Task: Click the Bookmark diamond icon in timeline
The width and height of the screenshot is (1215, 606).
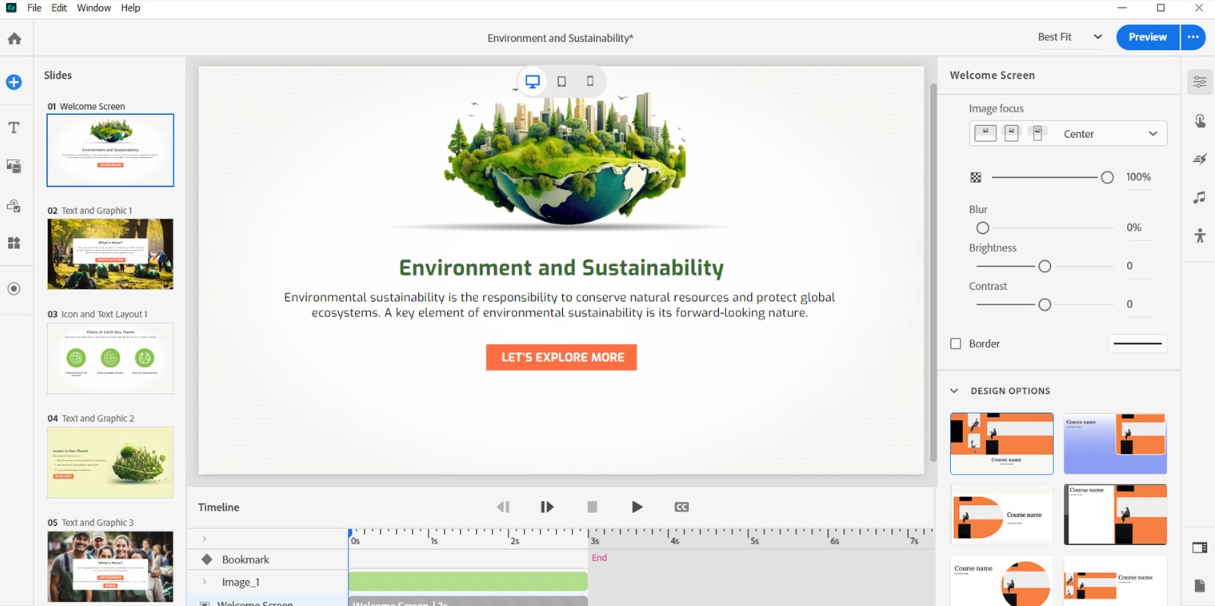Action: coord(207,559)
